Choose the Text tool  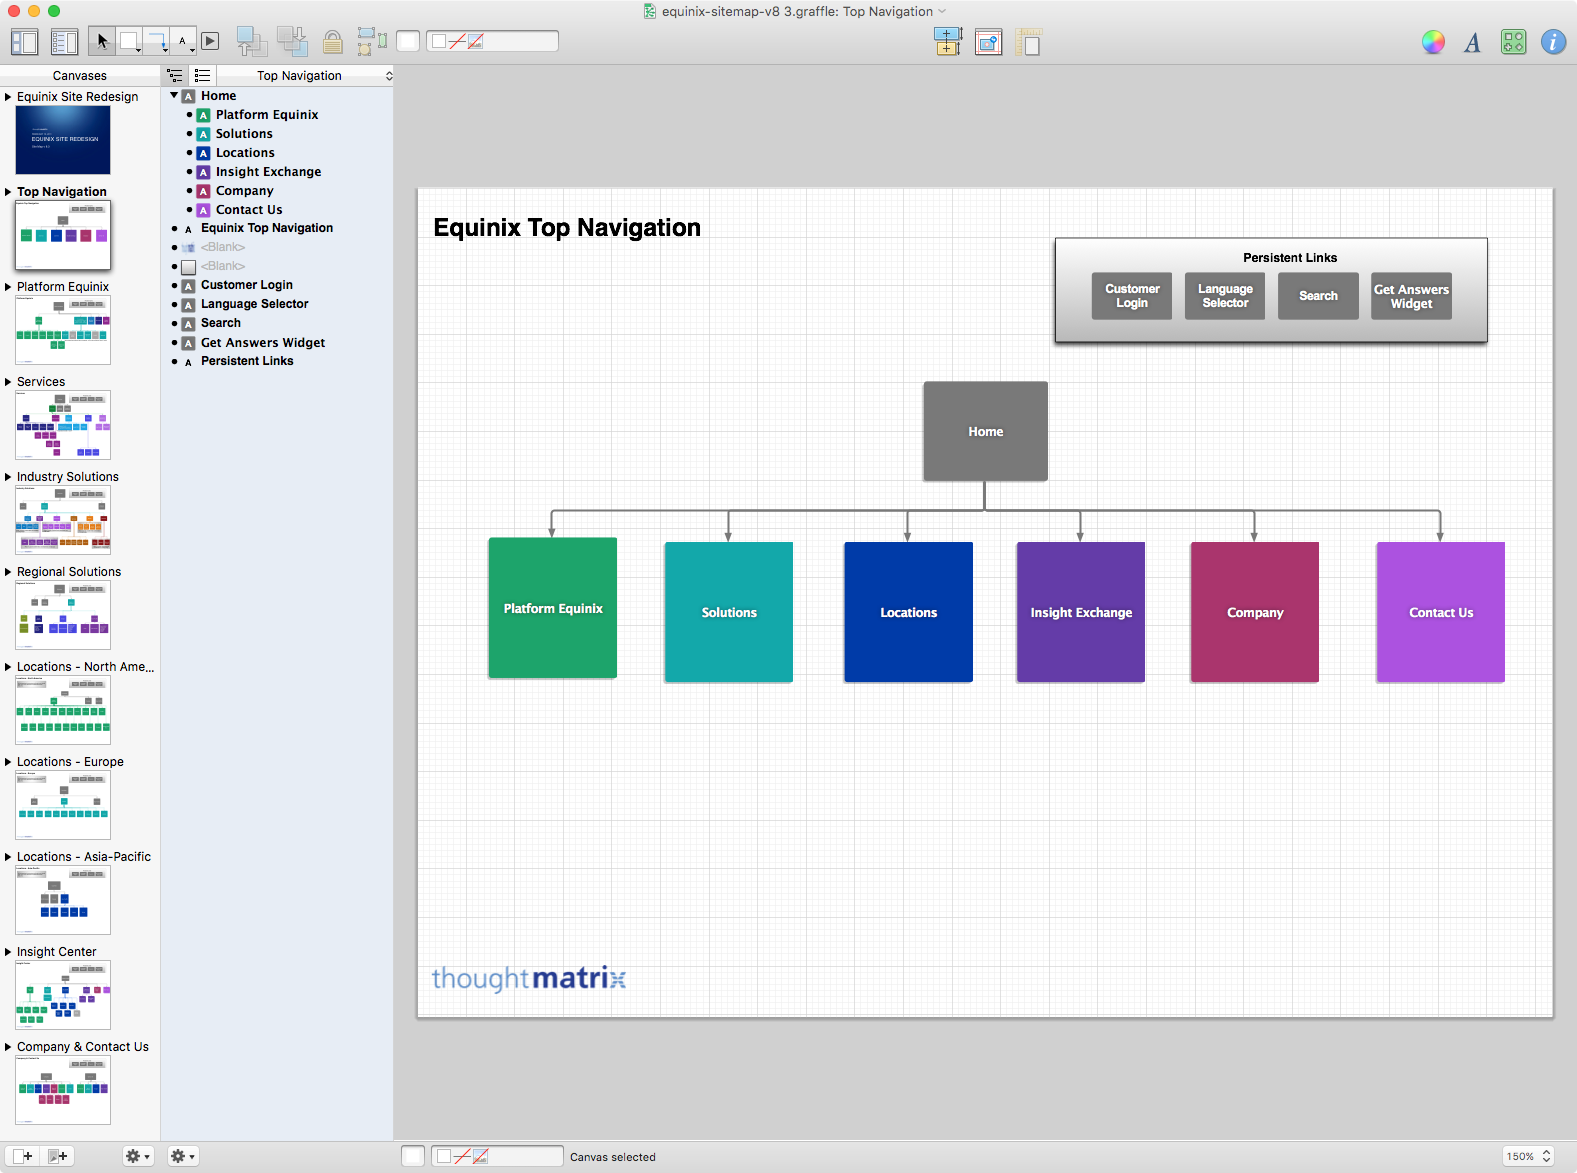coord(184,41)
